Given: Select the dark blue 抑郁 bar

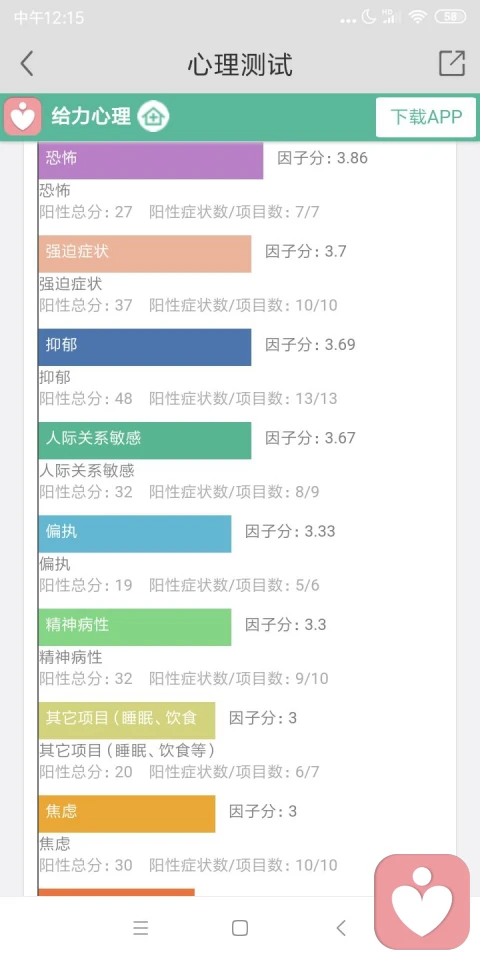Looking at the screenshot, I should 144,347.
